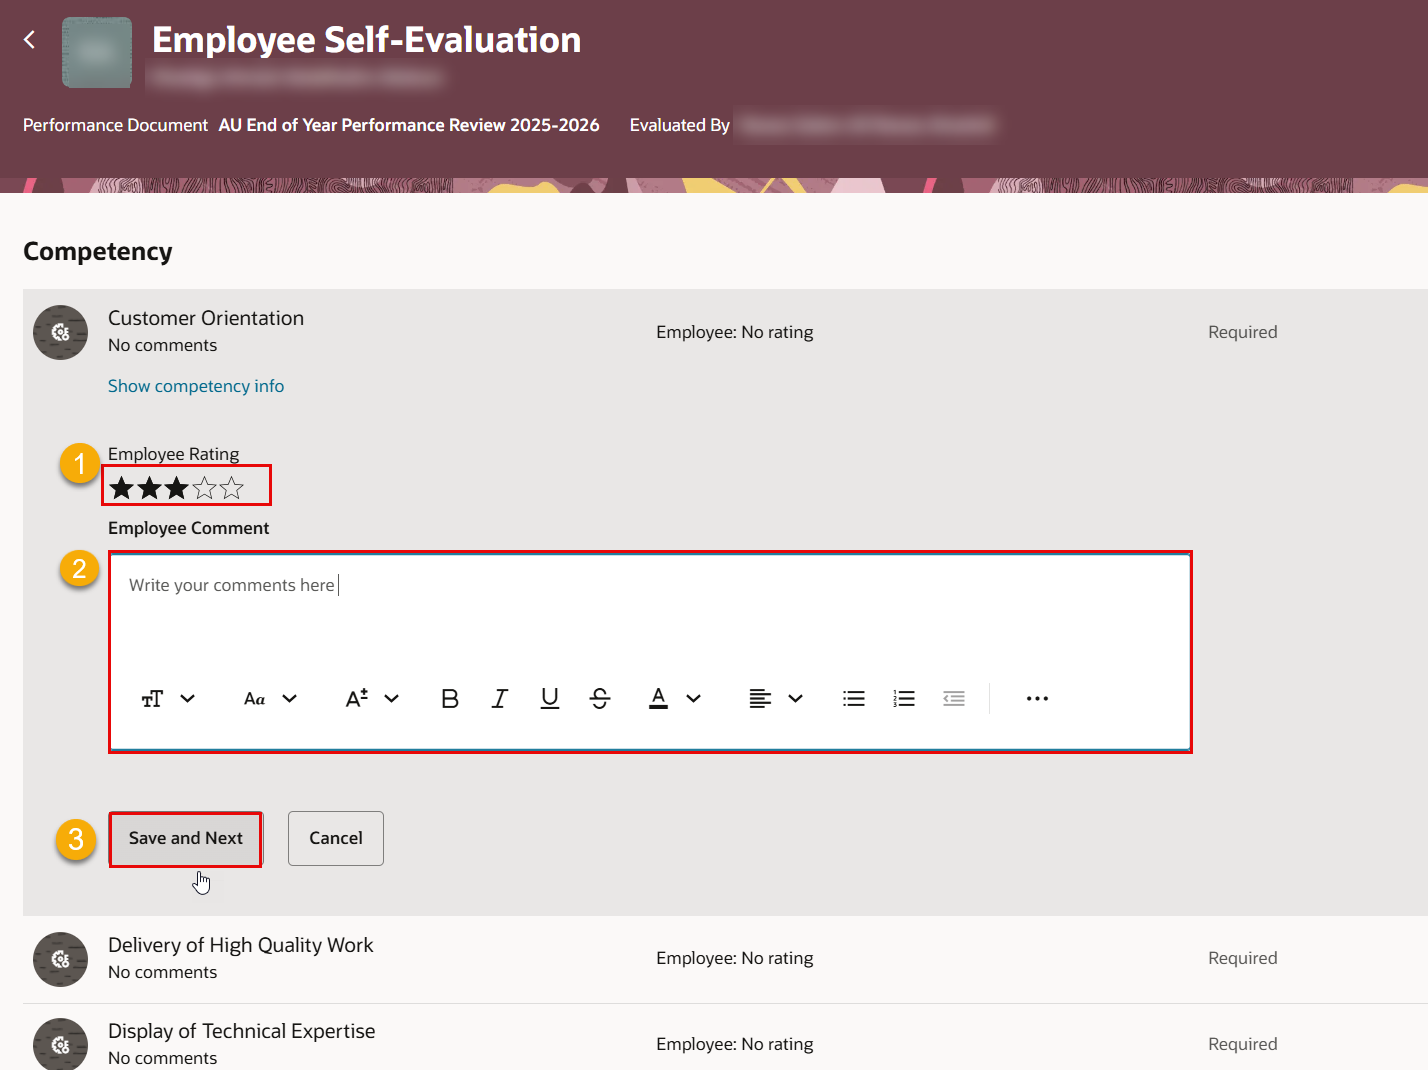Insert a numbered list
1428x1070 pixels.
[x=904, y=699]
